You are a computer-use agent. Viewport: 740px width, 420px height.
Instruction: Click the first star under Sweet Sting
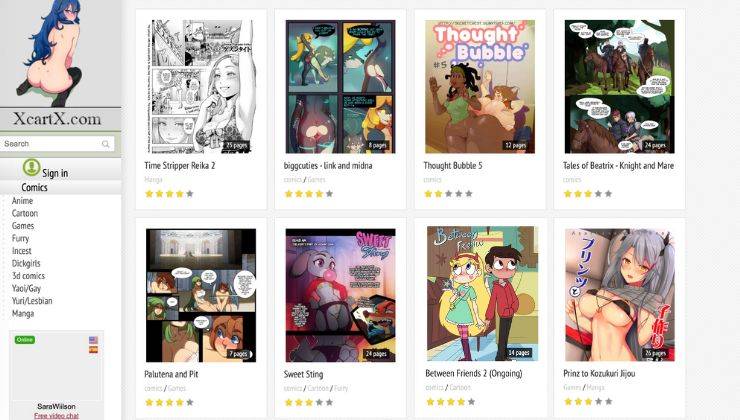(289, 402)
